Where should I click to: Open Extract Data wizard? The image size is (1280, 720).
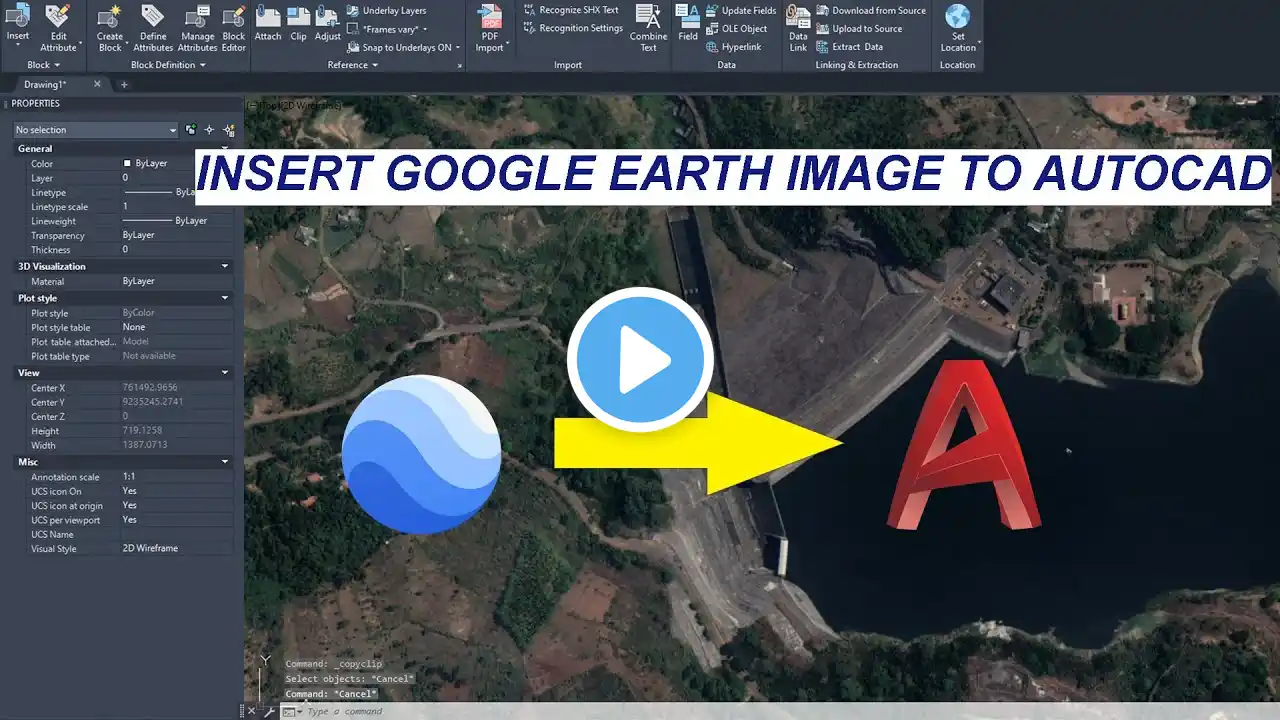point(850,46)
